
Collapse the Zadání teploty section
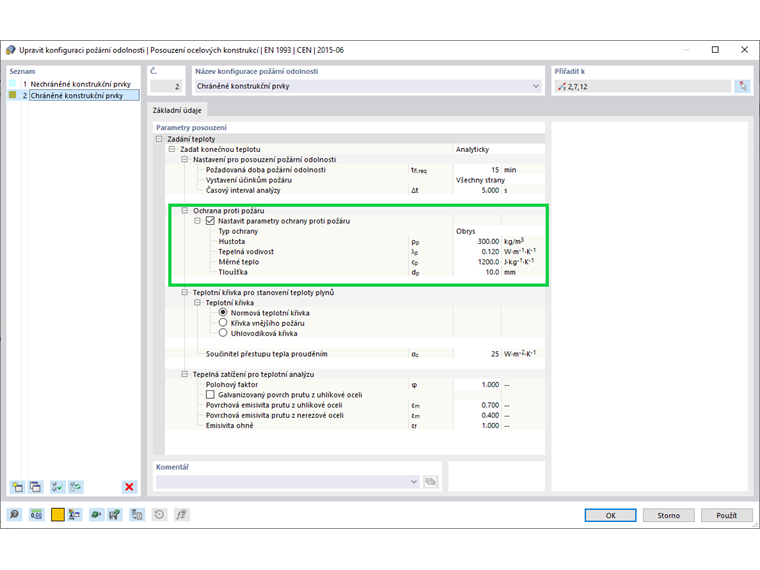159,139
